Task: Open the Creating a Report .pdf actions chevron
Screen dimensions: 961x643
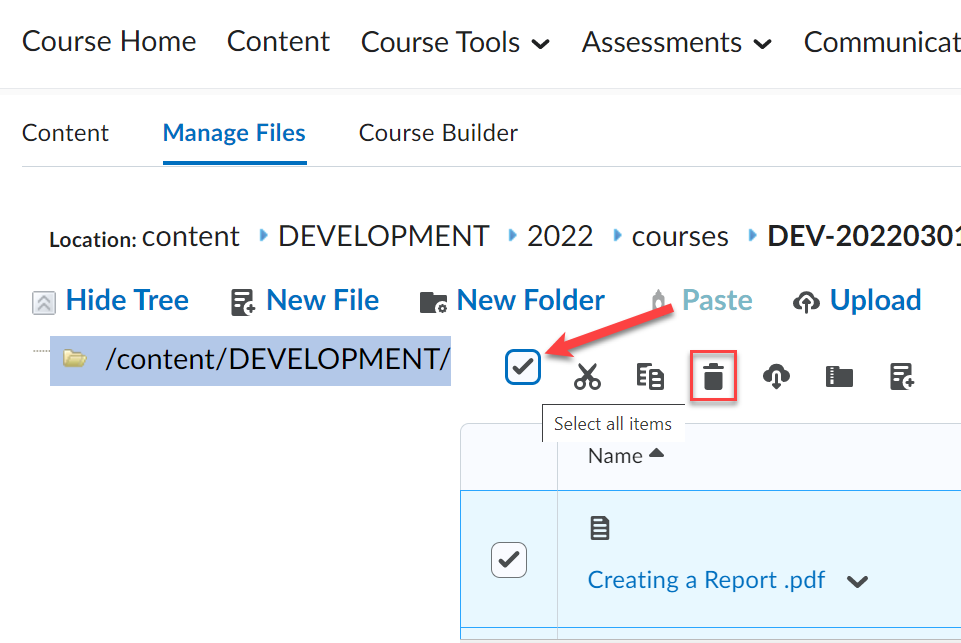Action: pos(857,581)
